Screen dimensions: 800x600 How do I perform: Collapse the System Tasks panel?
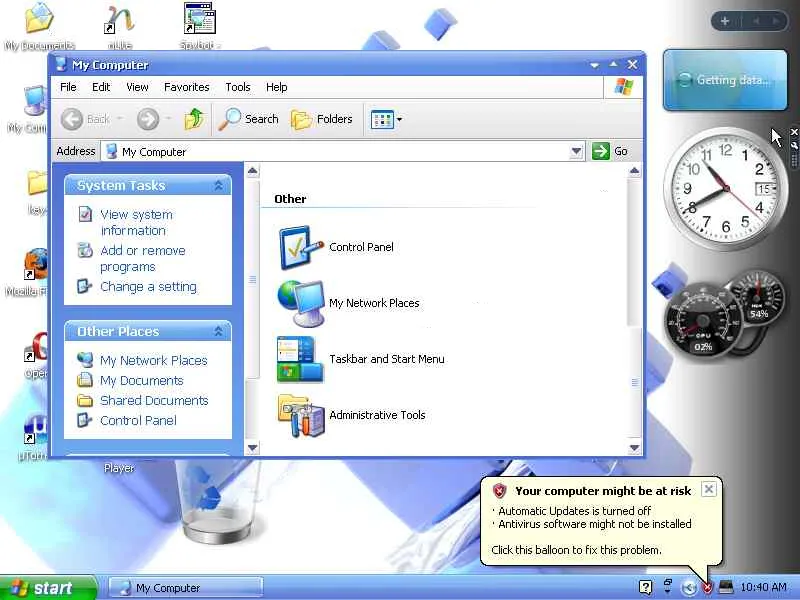[x=218, y=185]
